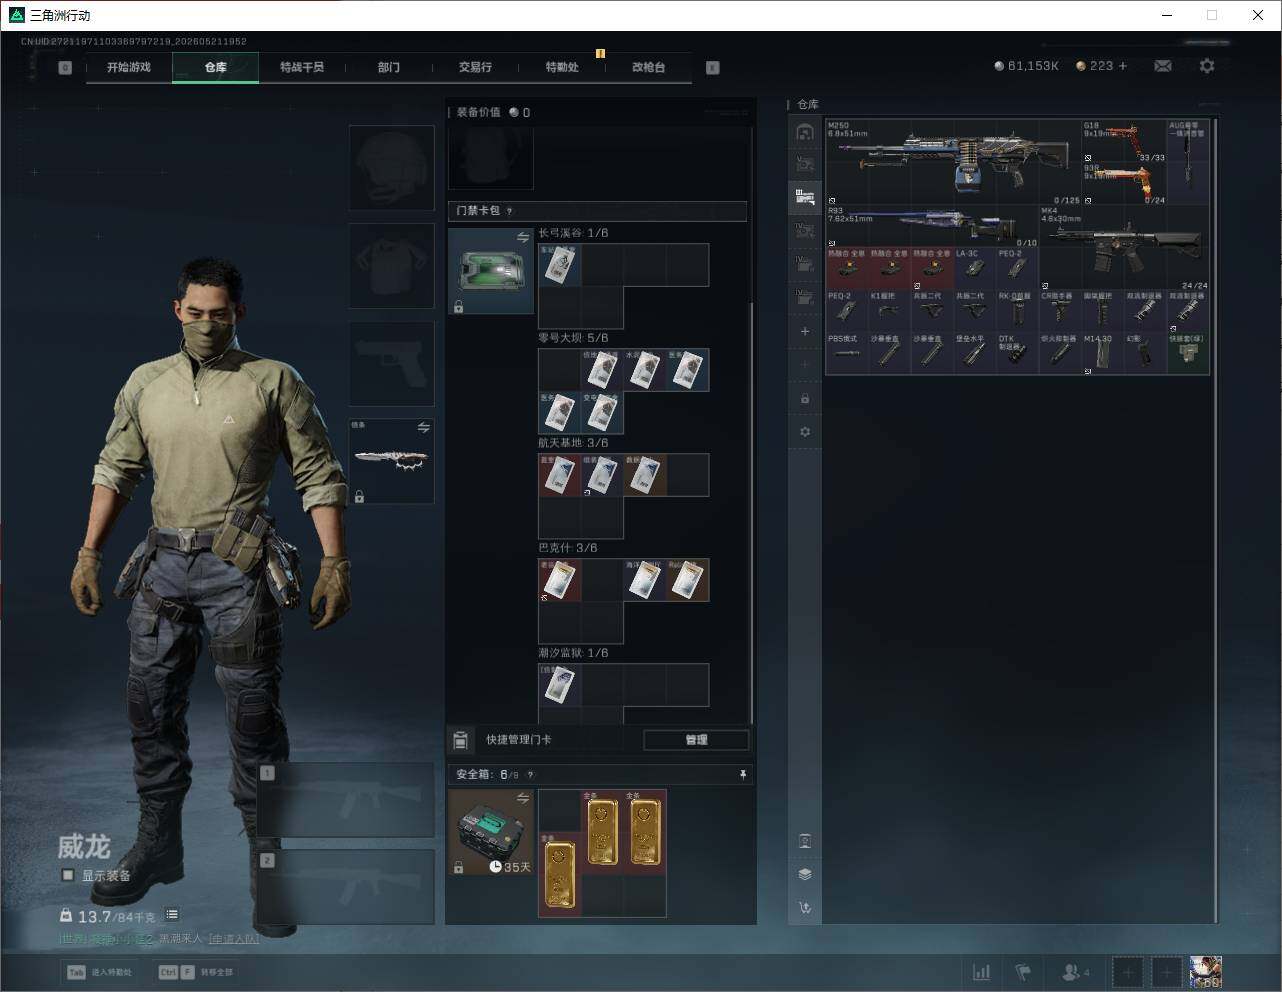
Task: Click the melee knife equipment slot
Action: (x=391, y=461)
